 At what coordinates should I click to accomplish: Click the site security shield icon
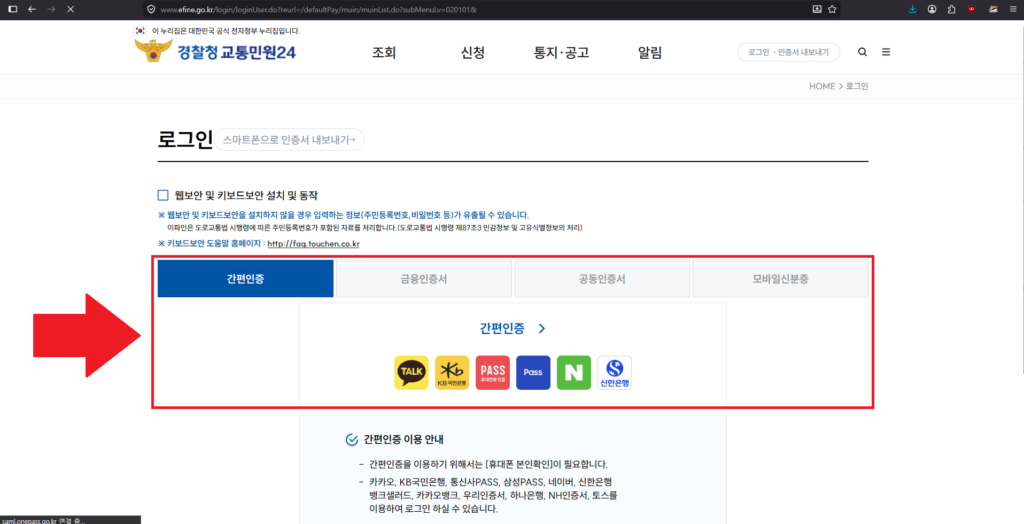tap(151, 9)
